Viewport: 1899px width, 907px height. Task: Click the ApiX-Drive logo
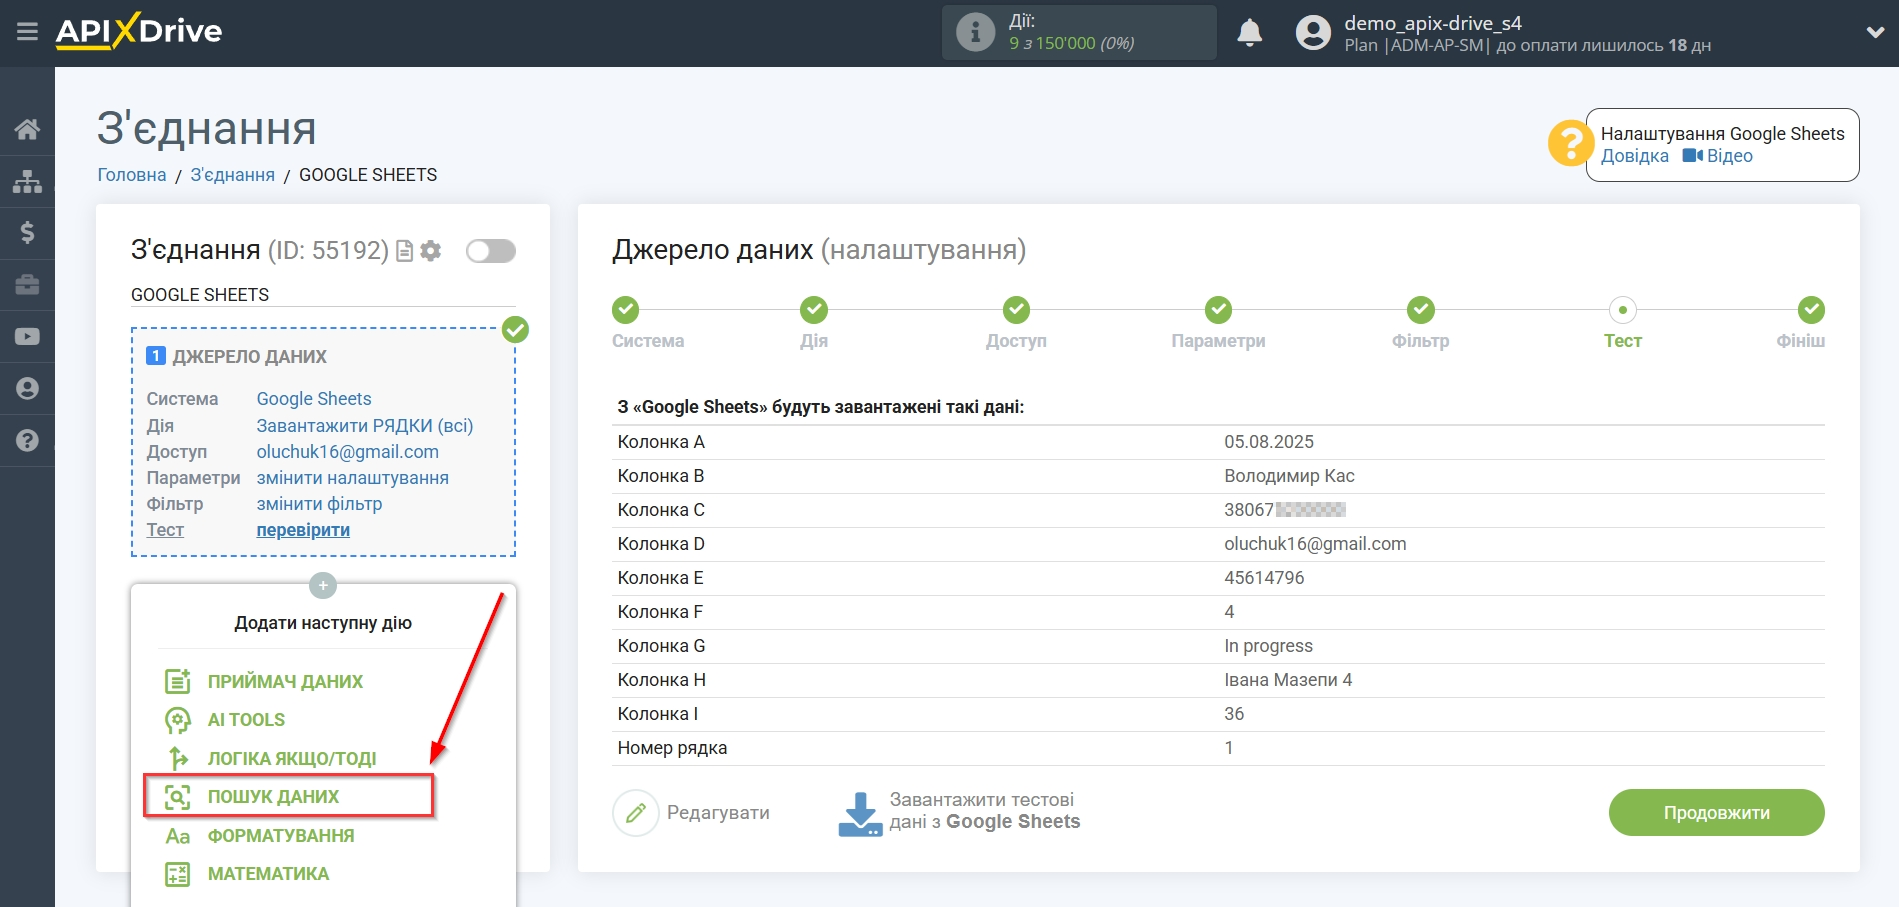click(139, 31)
